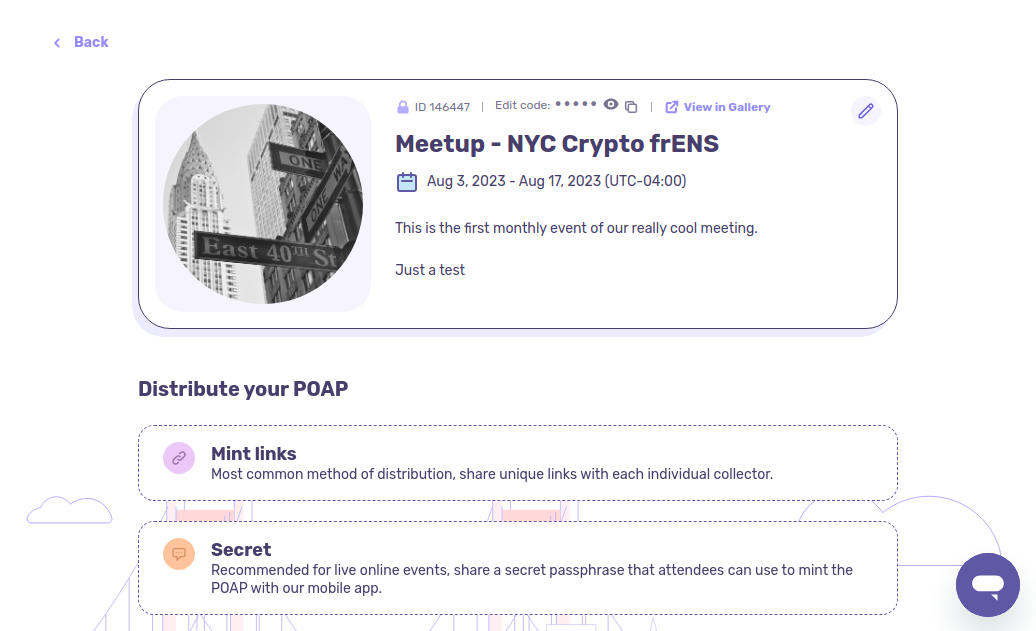1036x631 pixels.
Task: Copy the edit code to clipboard
Action: pyautogui.click(x=631, y=107)
